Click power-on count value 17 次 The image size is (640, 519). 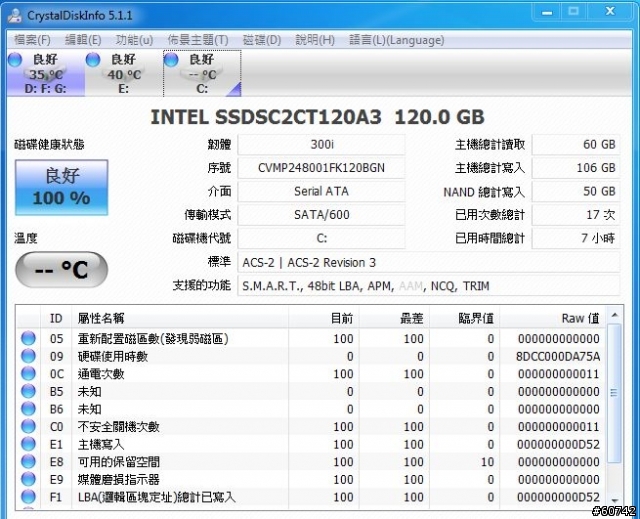pos(576,215)
